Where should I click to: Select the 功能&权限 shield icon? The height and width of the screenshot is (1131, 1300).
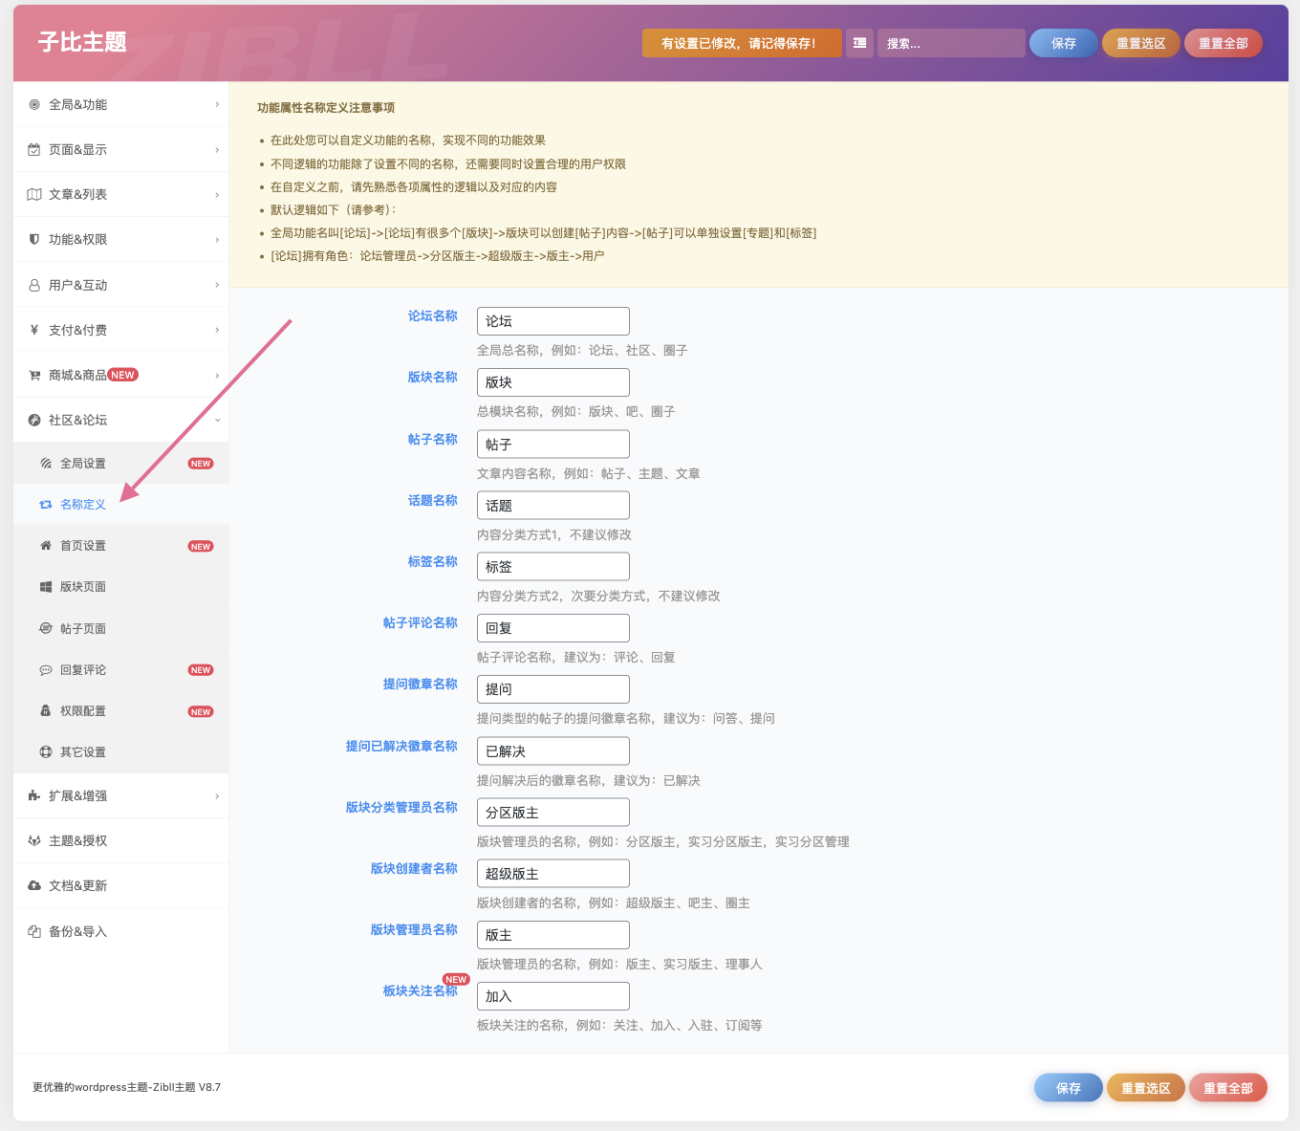[33, 239]
